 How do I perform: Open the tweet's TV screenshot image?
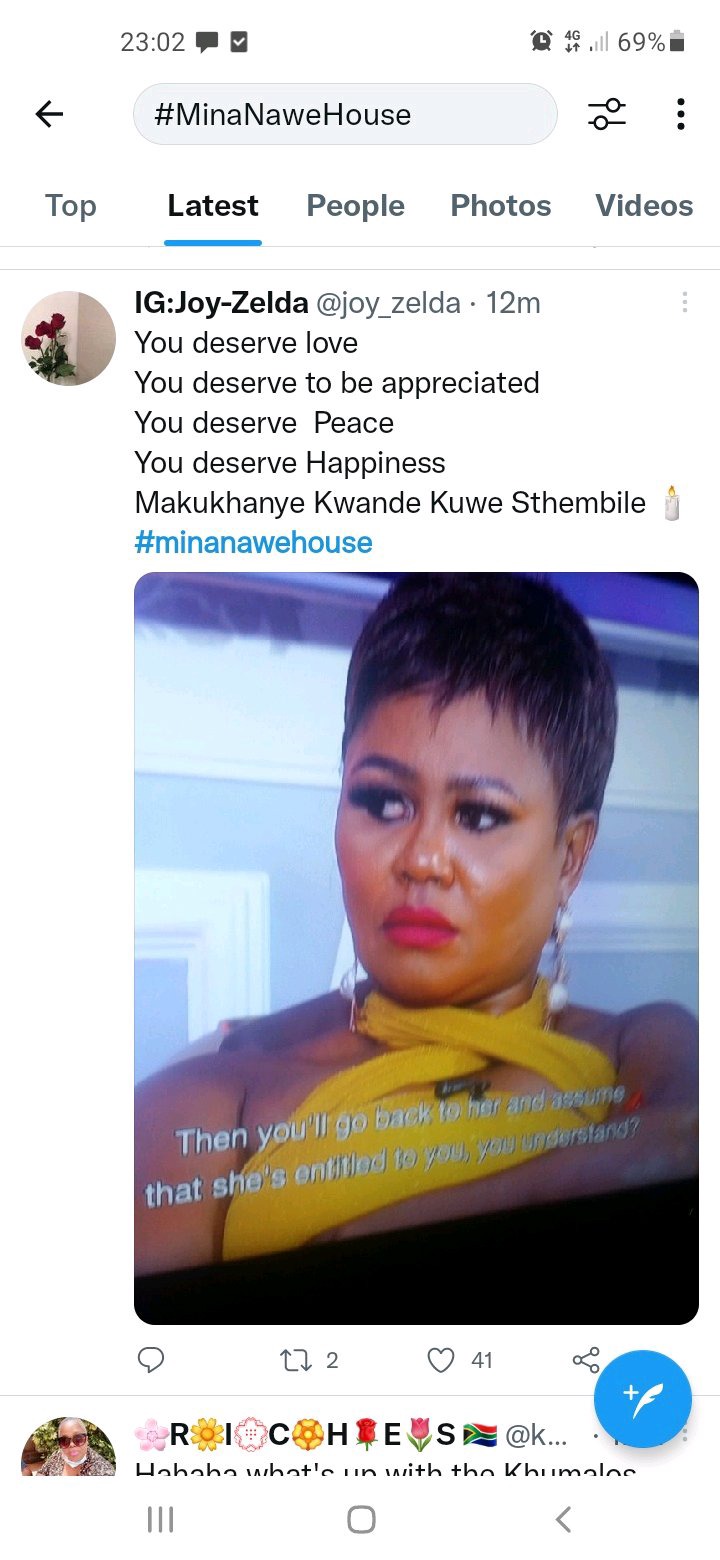pyautogui.click(x=416, y=948)
